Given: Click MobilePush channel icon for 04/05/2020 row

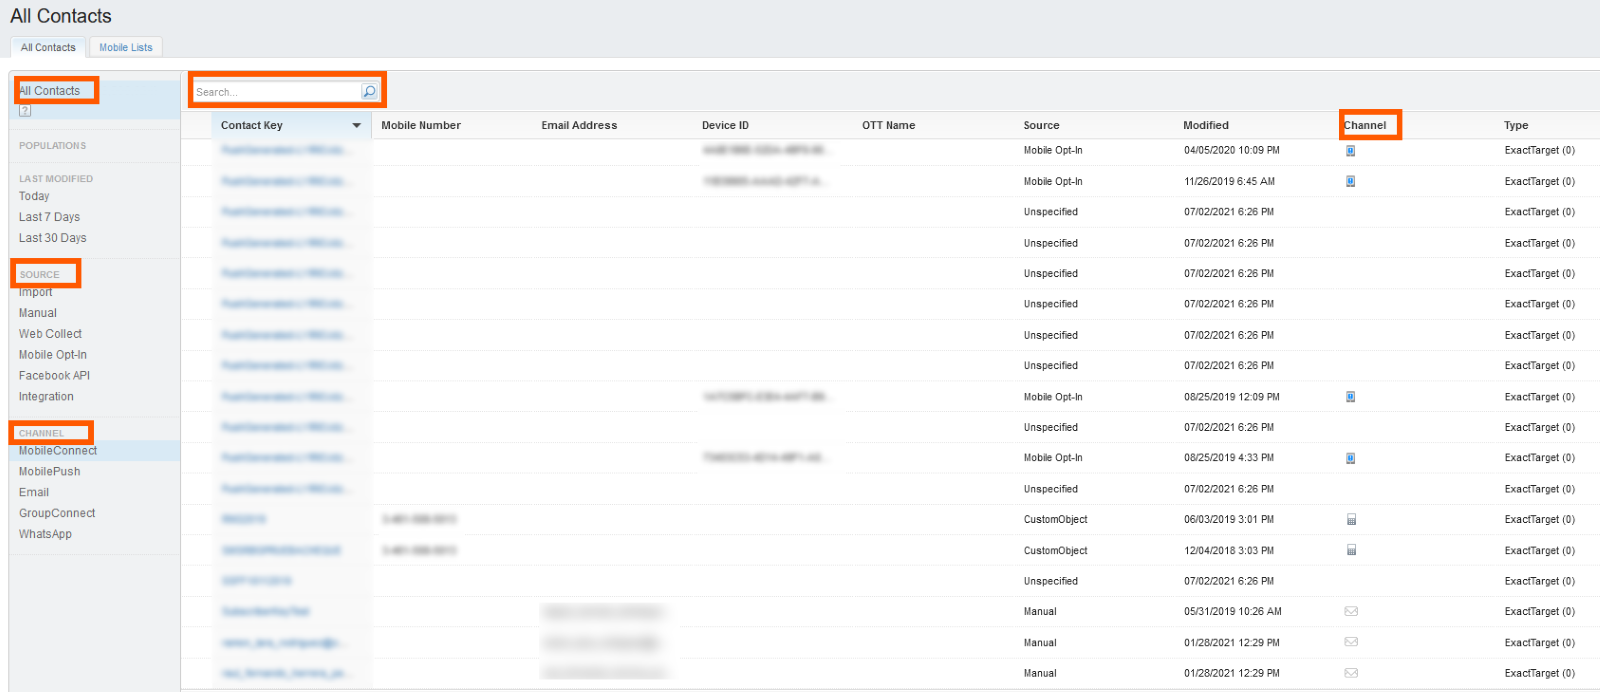Looking at the screenshot, I should [1350, 151].
